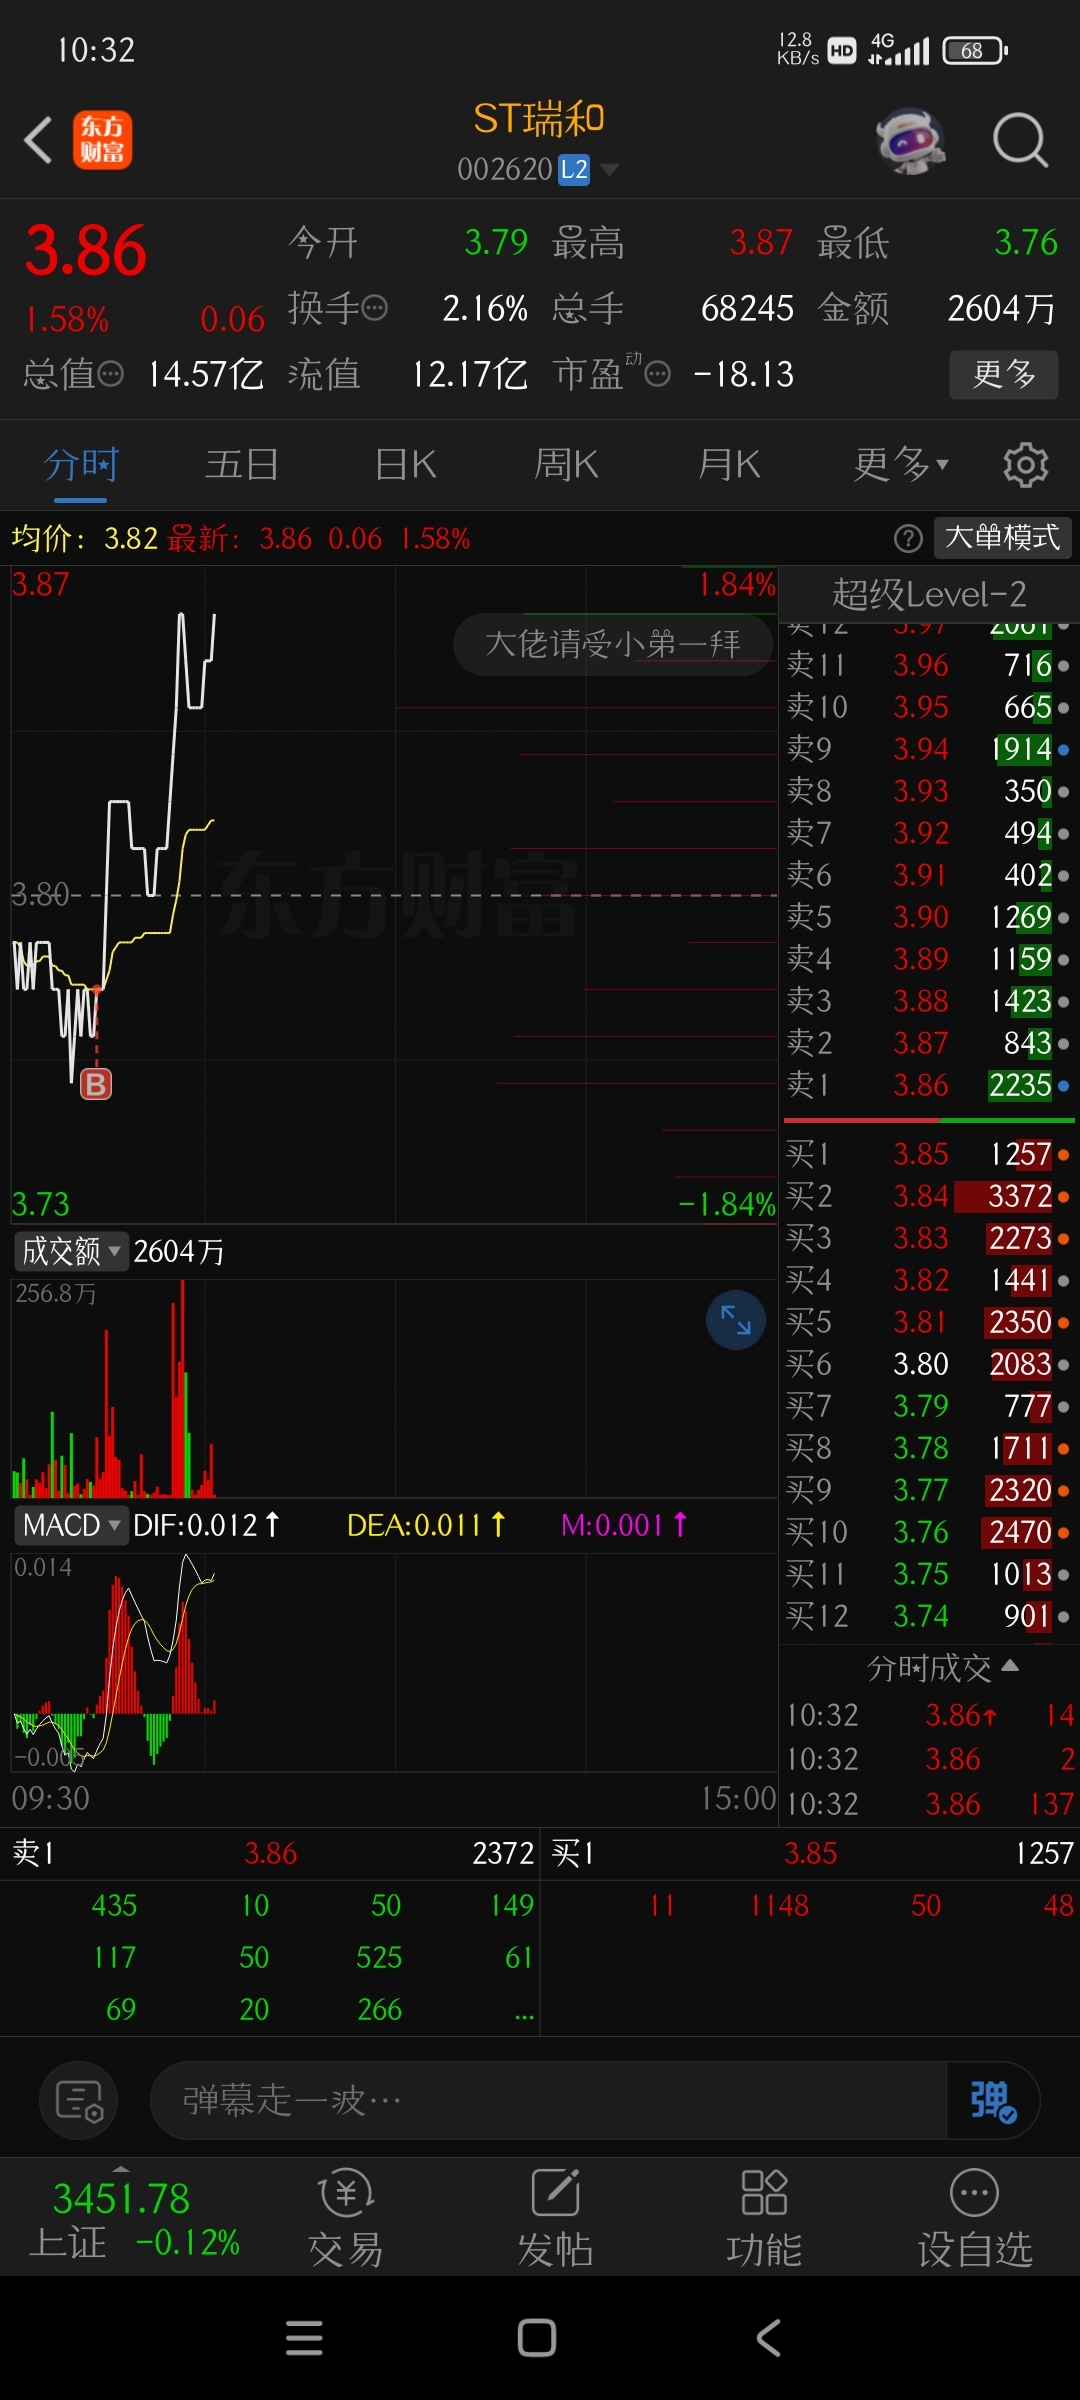
Task: Tap the DIF:0.012 MACD value
Action: tap(206, 1525)
